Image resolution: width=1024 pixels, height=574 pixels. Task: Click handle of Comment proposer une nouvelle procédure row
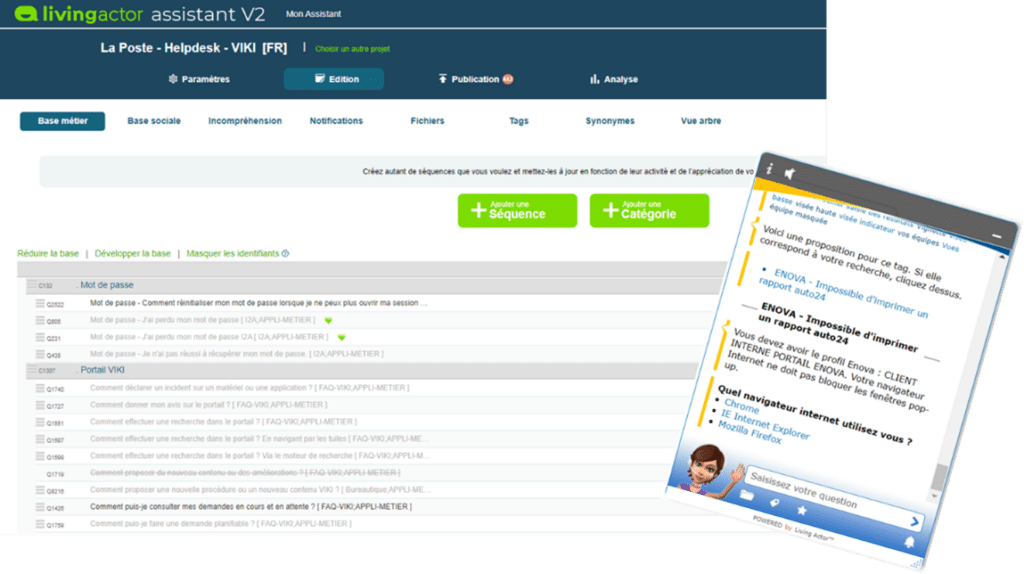pyautogui.click(x=40, y=490)
